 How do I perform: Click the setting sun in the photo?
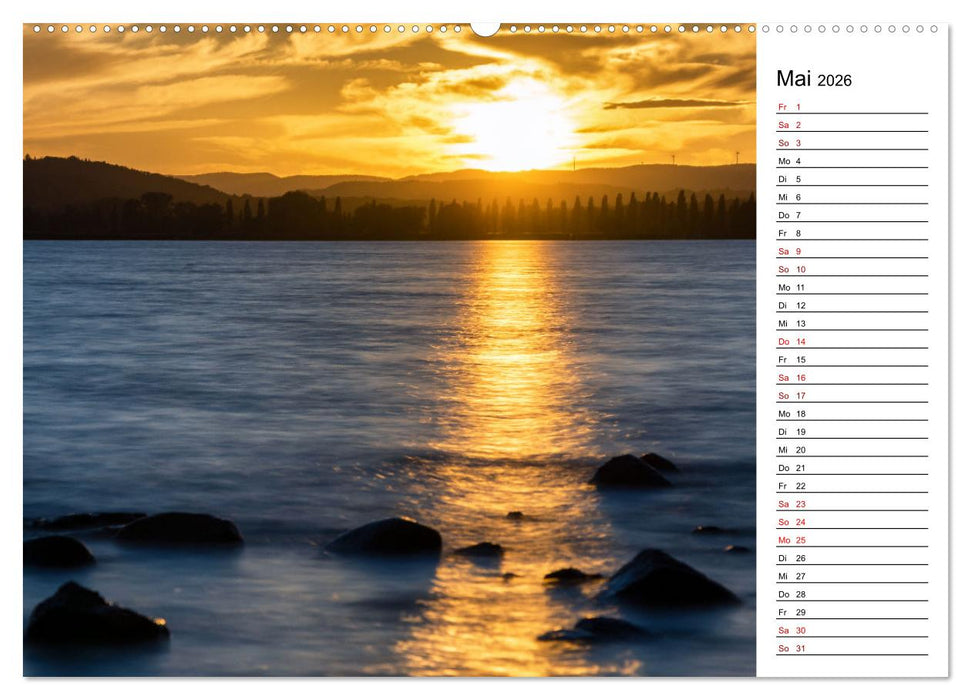tap(520, 150)
